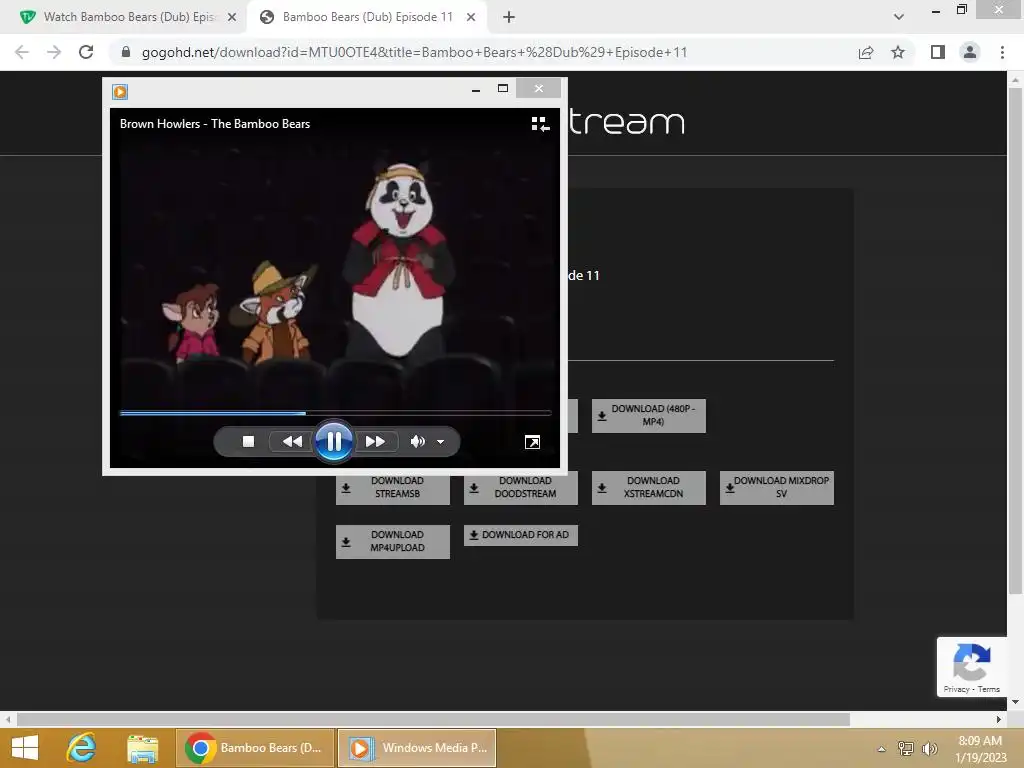Image resolution: width=1024 pixels, height=768 pixels.
Task: Go back in Chrome
Action: pyautogui.click(x=22, y=52)
